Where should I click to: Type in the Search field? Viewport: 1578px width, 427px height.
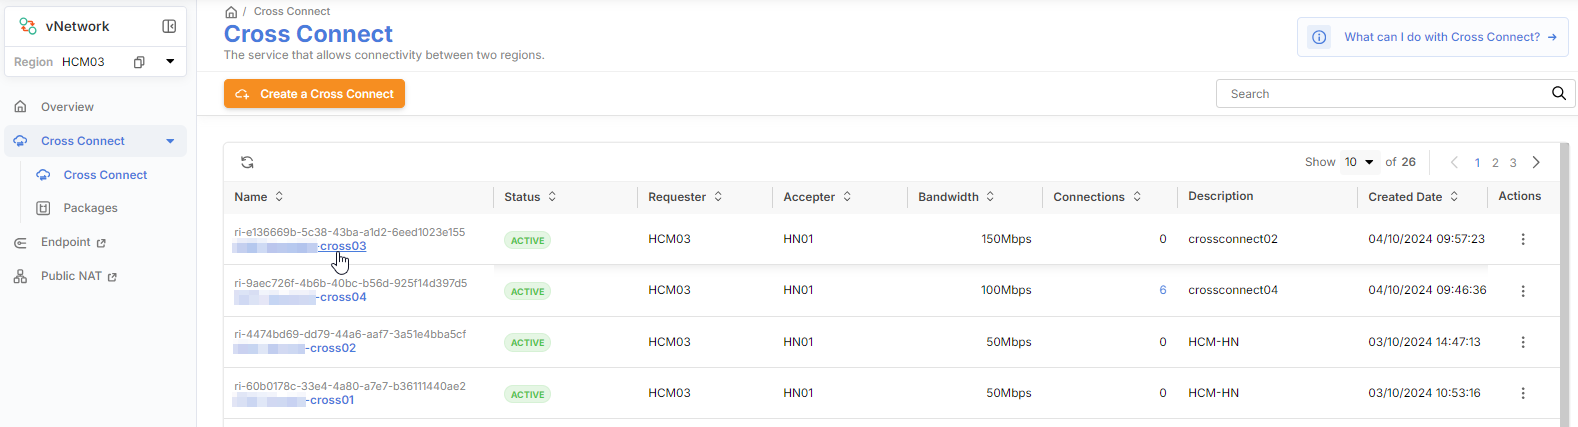(1380, 94)
